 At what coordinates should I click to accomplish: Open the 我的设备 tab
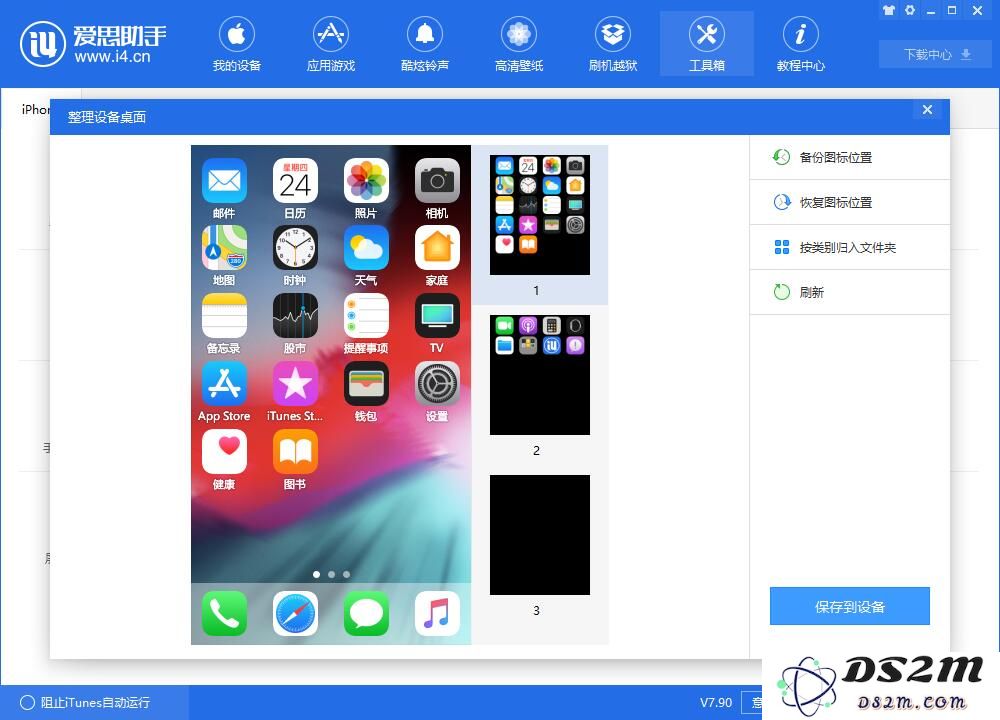pos(237,45)
